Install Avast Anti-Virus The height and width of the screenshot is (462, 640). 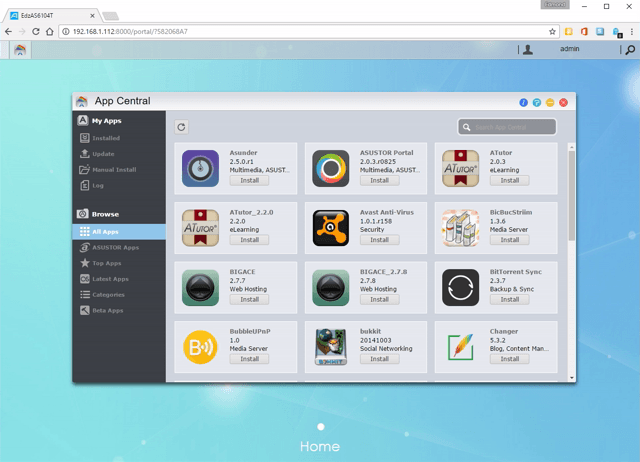point(380,240)
